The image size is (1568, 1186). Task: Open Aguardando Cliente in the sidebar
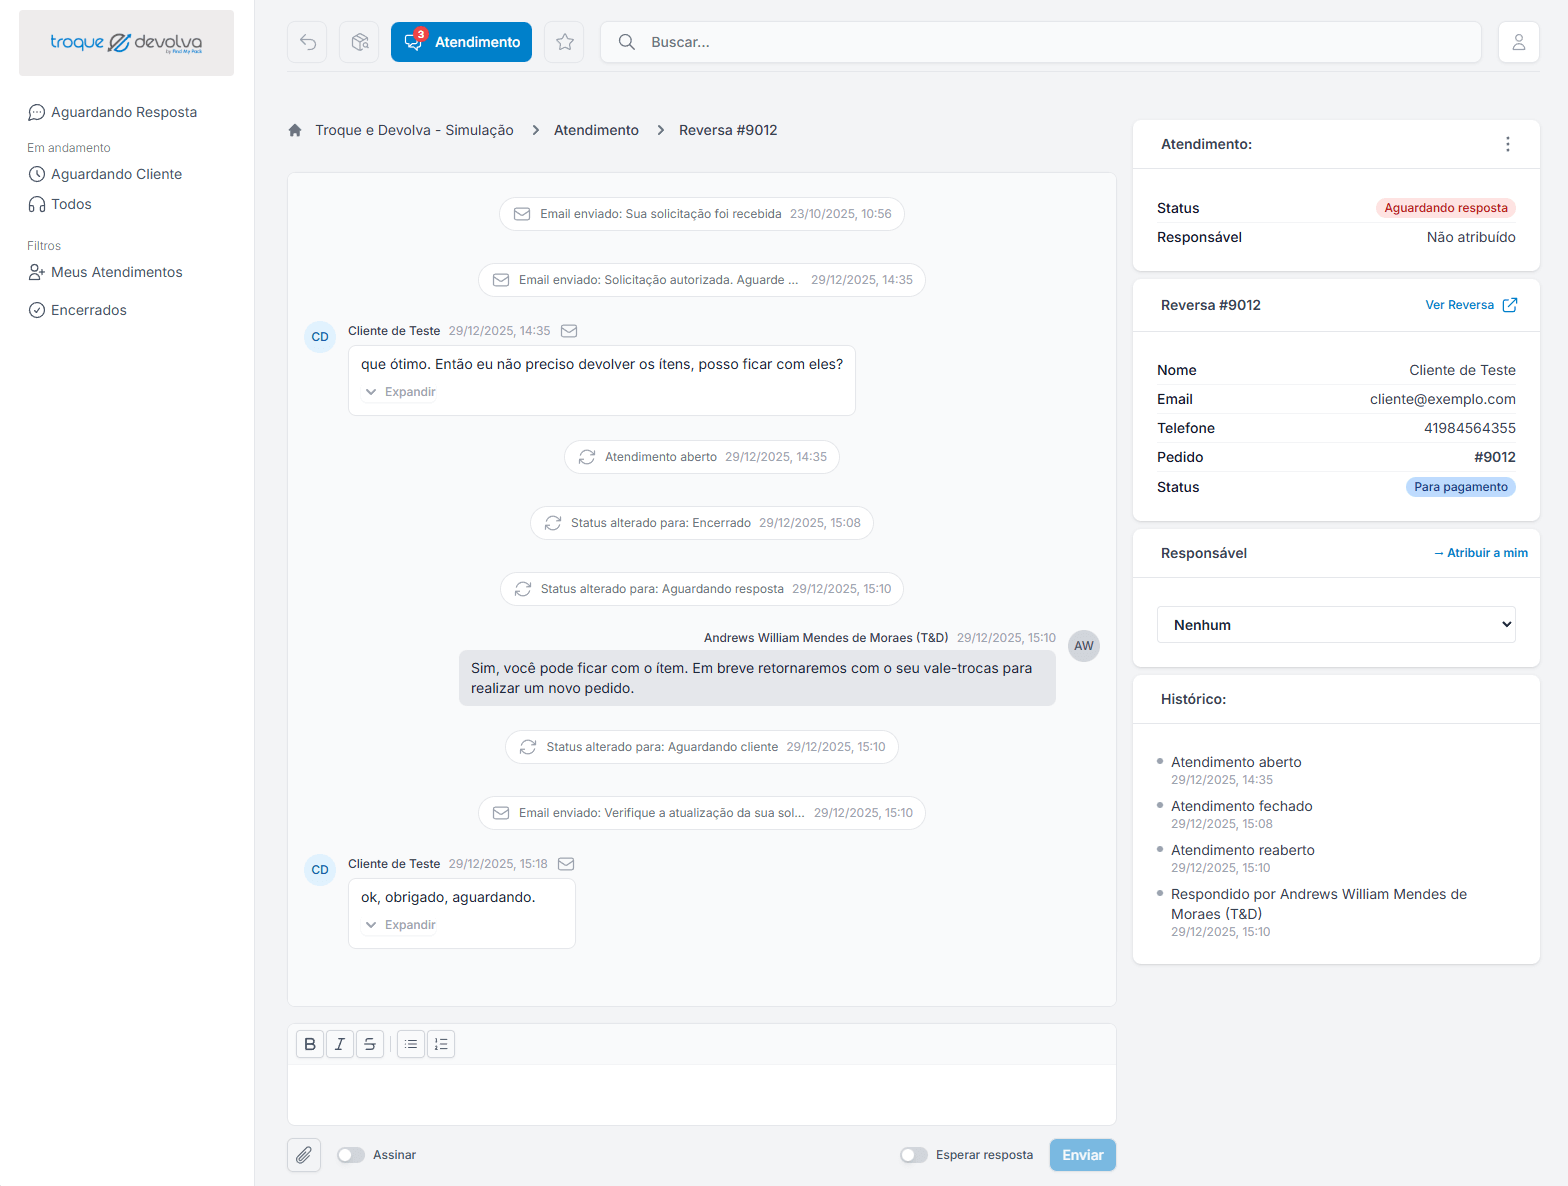click(x=116, y=174)
